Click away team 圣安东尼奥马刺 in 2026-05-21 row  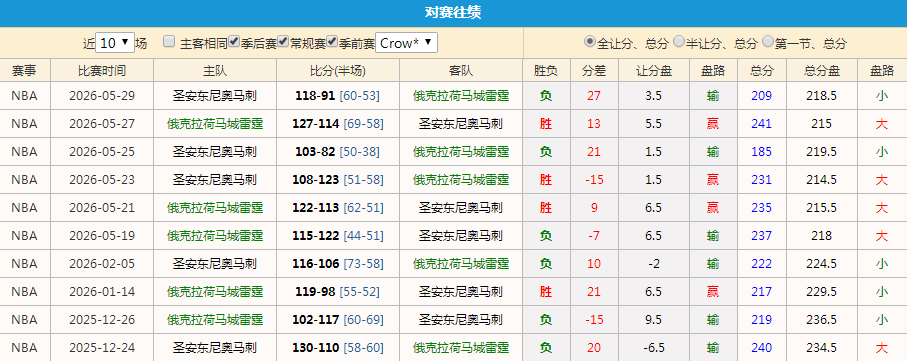461,208
